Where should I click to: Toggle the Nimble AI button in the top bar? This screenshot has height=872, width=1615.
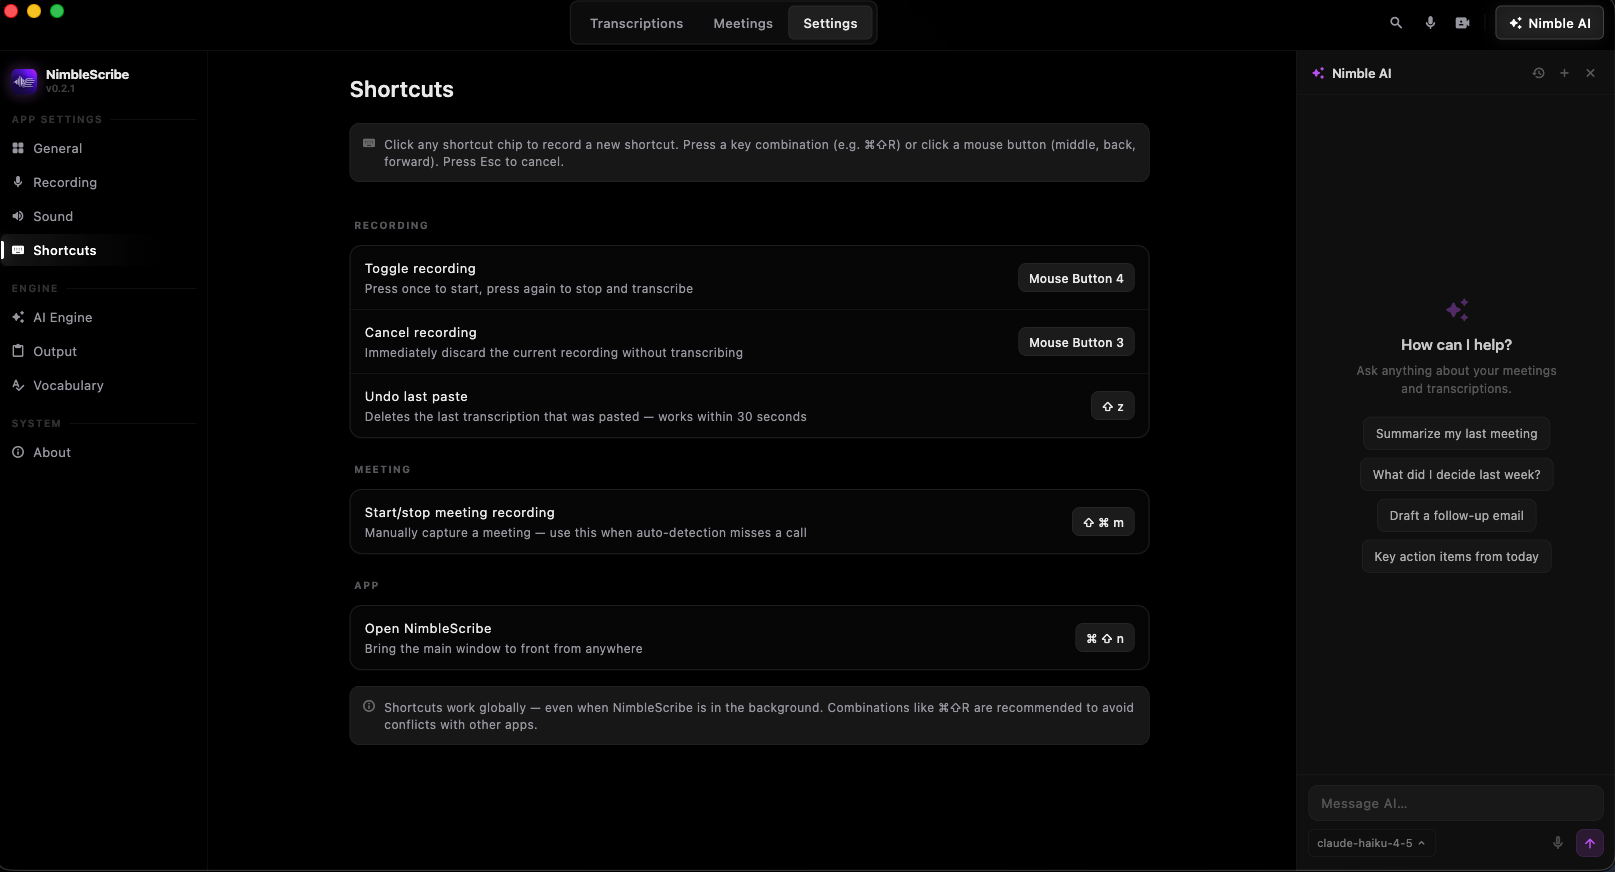coord(1549,23)
